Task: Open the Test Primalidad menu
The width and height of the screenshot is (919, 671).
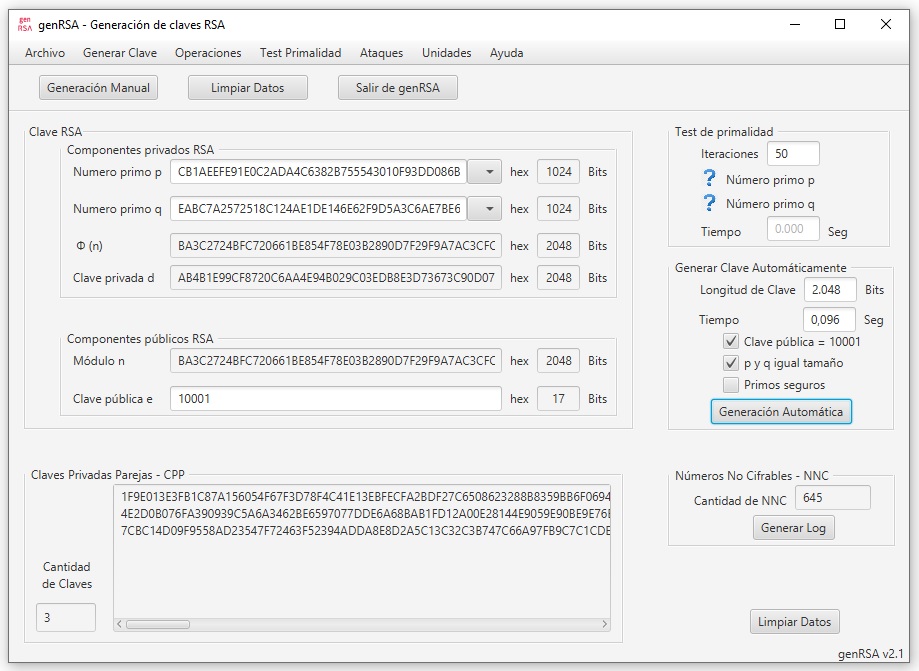Action: point(301,53)
